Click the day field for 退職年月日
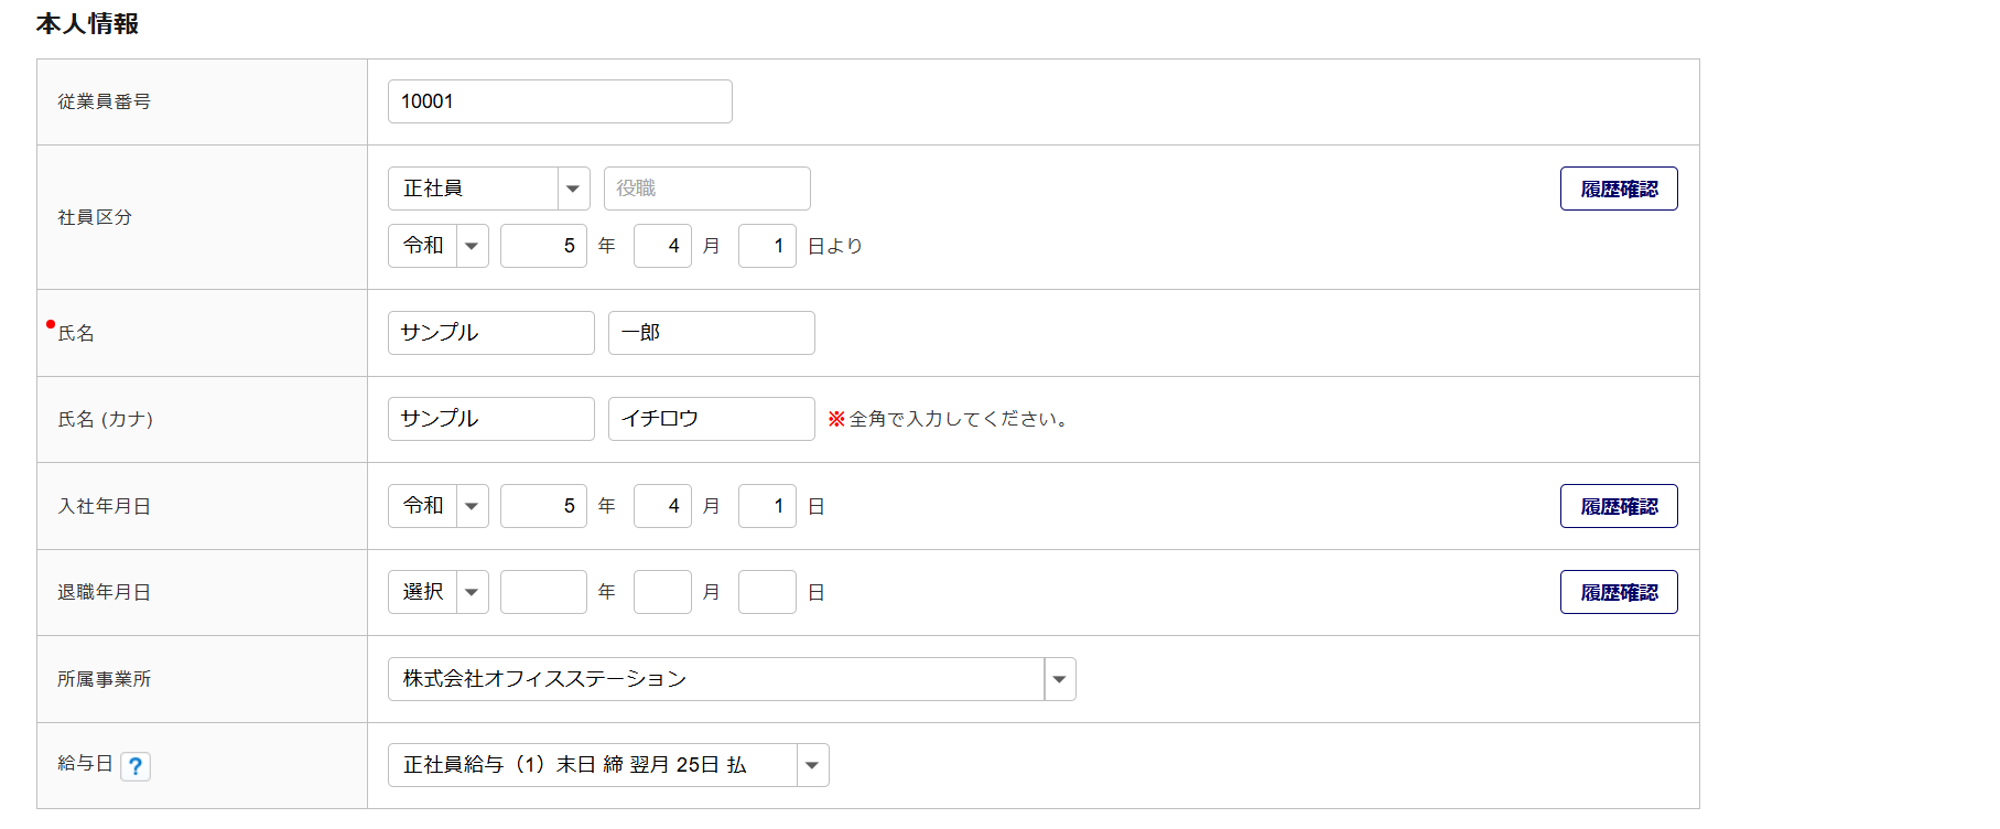 click(766, 593)
